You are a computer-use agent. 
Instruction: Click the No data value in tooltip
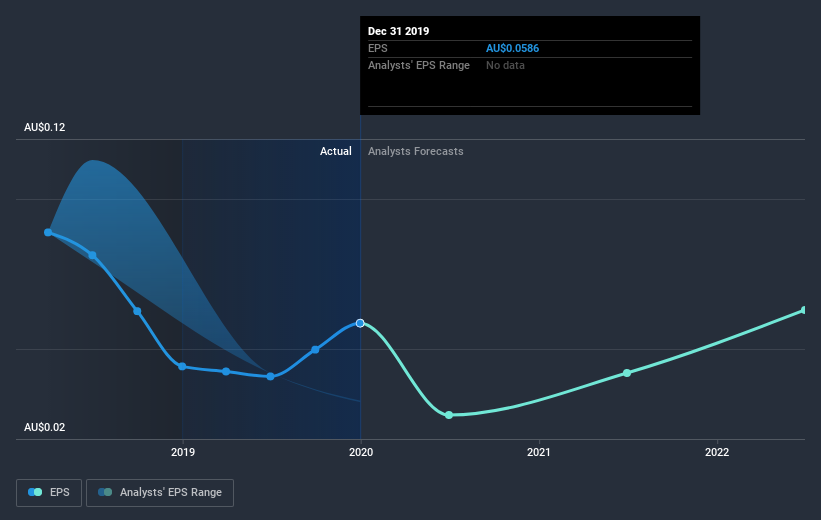point(505,65)
